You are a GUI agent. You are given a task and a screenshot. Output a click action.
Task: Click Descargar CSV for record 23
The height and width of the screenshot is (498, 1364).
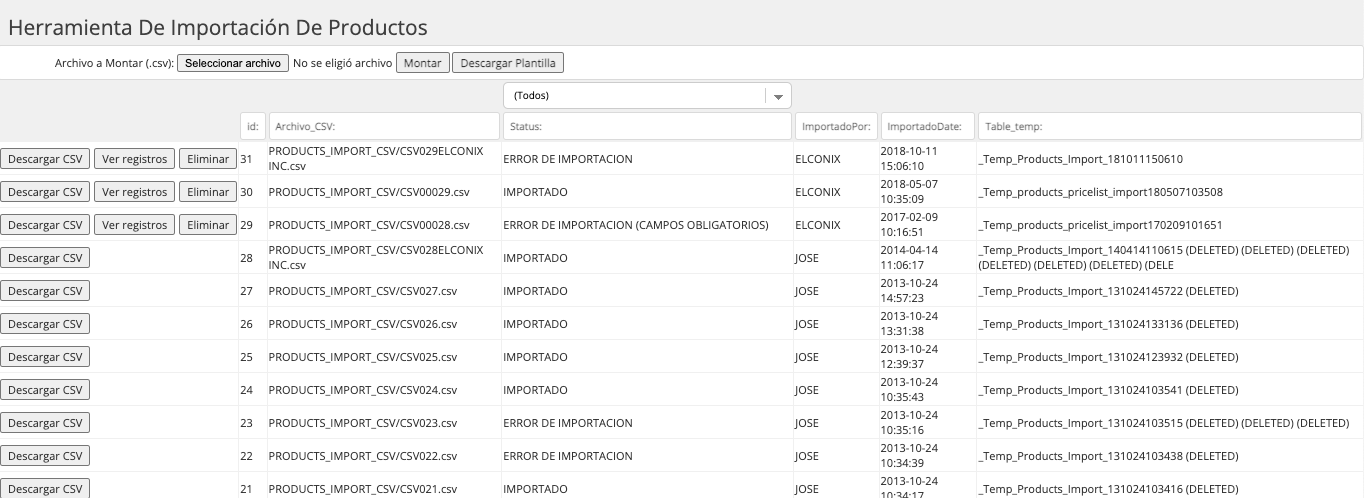pyautogui.click(x=45, y=423)
